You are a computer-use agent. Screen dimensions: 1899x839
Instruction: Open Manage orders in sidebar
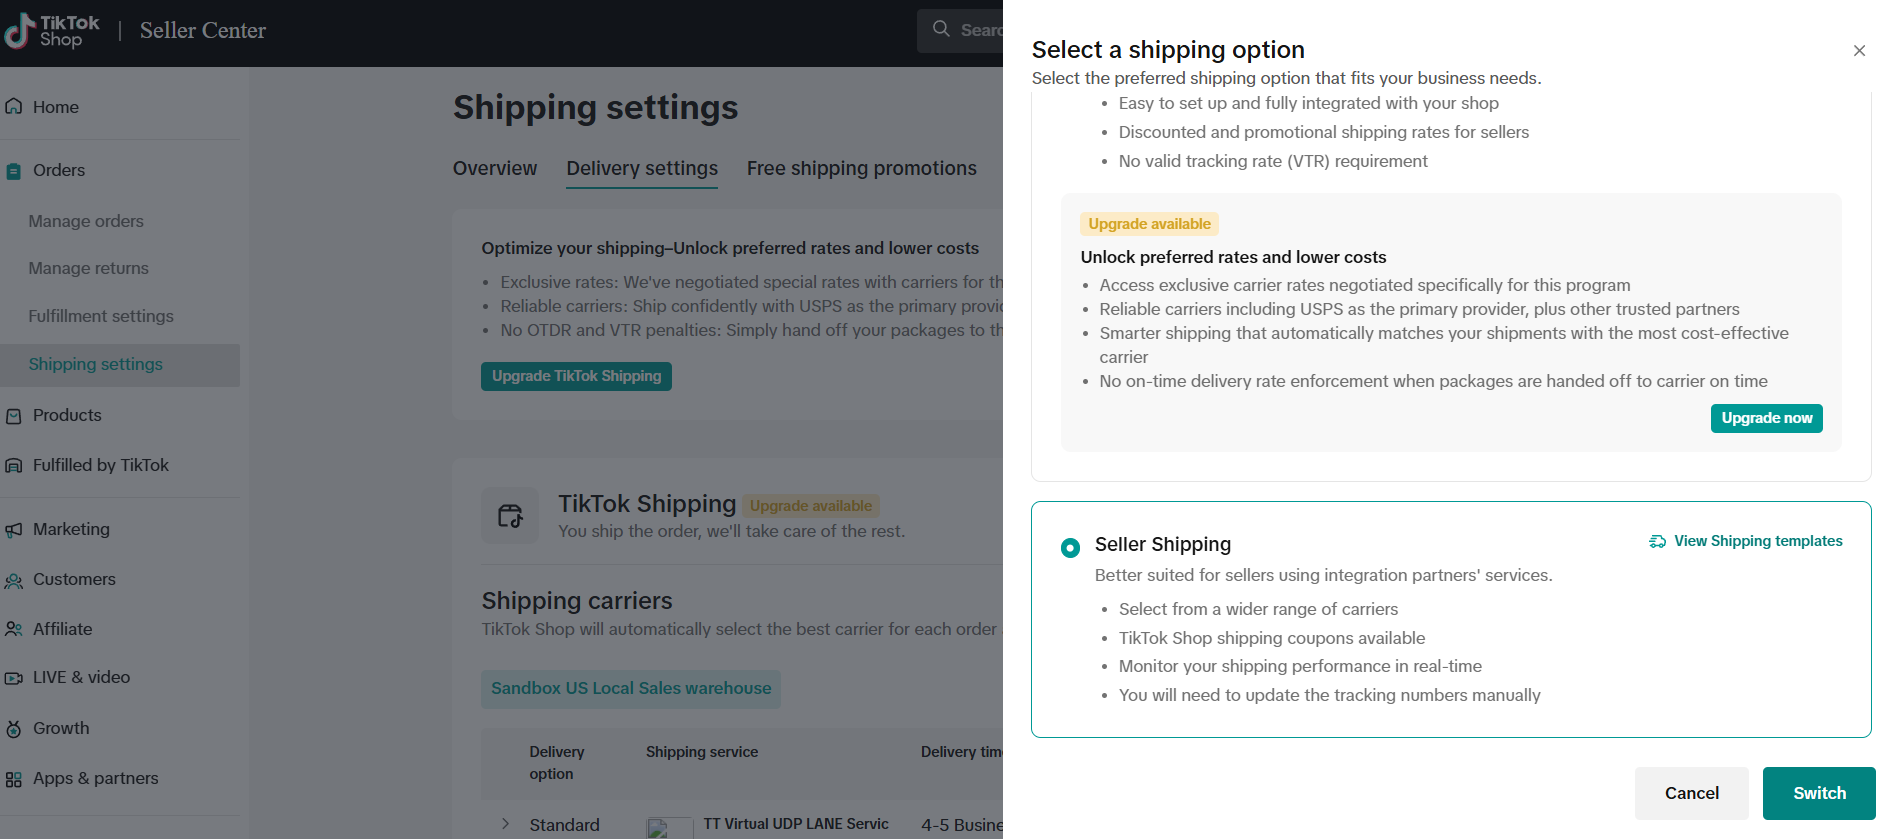[x=86, y=221]
